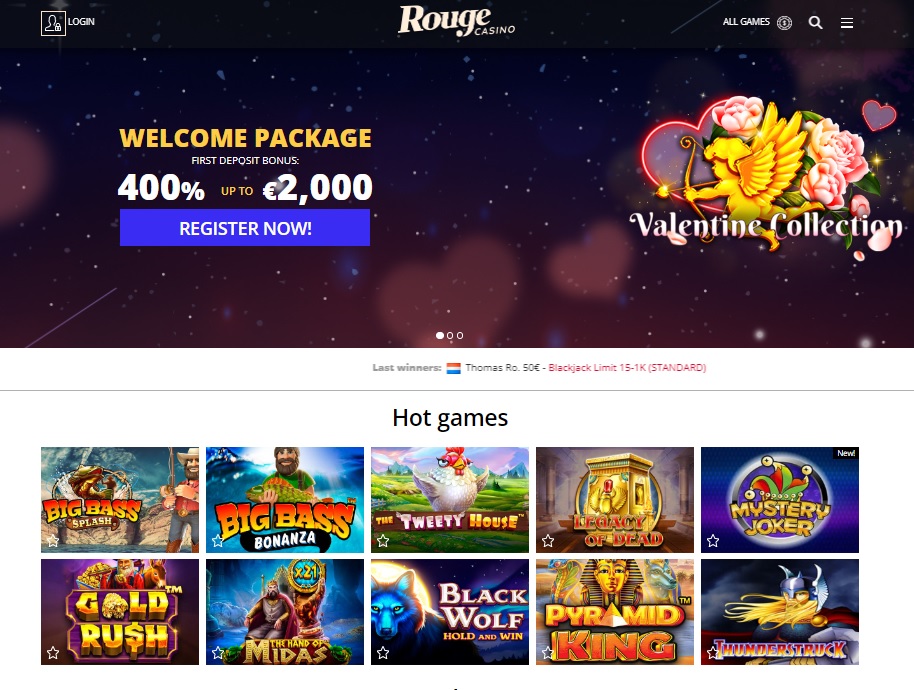Favorite Big Bass Splash with star icon
The height and width of the screenshot is (690, 914).
(x=53, y=541)
